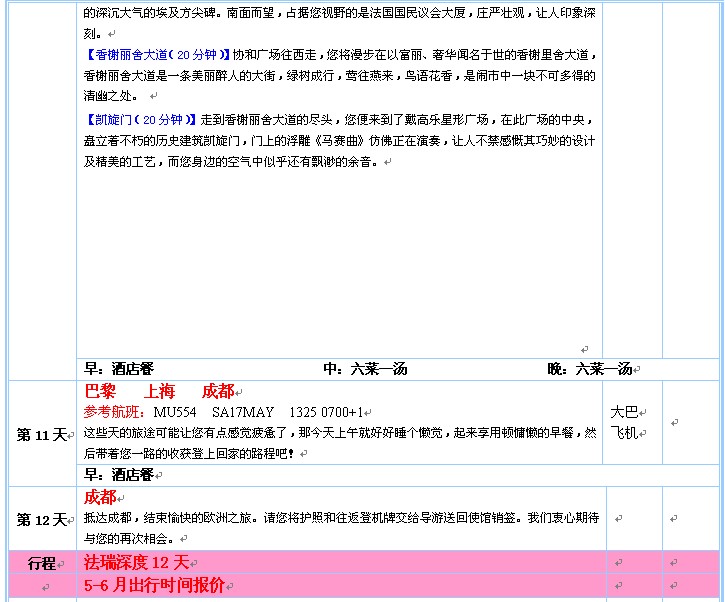The image size is (725, 602).
Task: Select the 第 12 天 day cell
Action: [41, 520]
